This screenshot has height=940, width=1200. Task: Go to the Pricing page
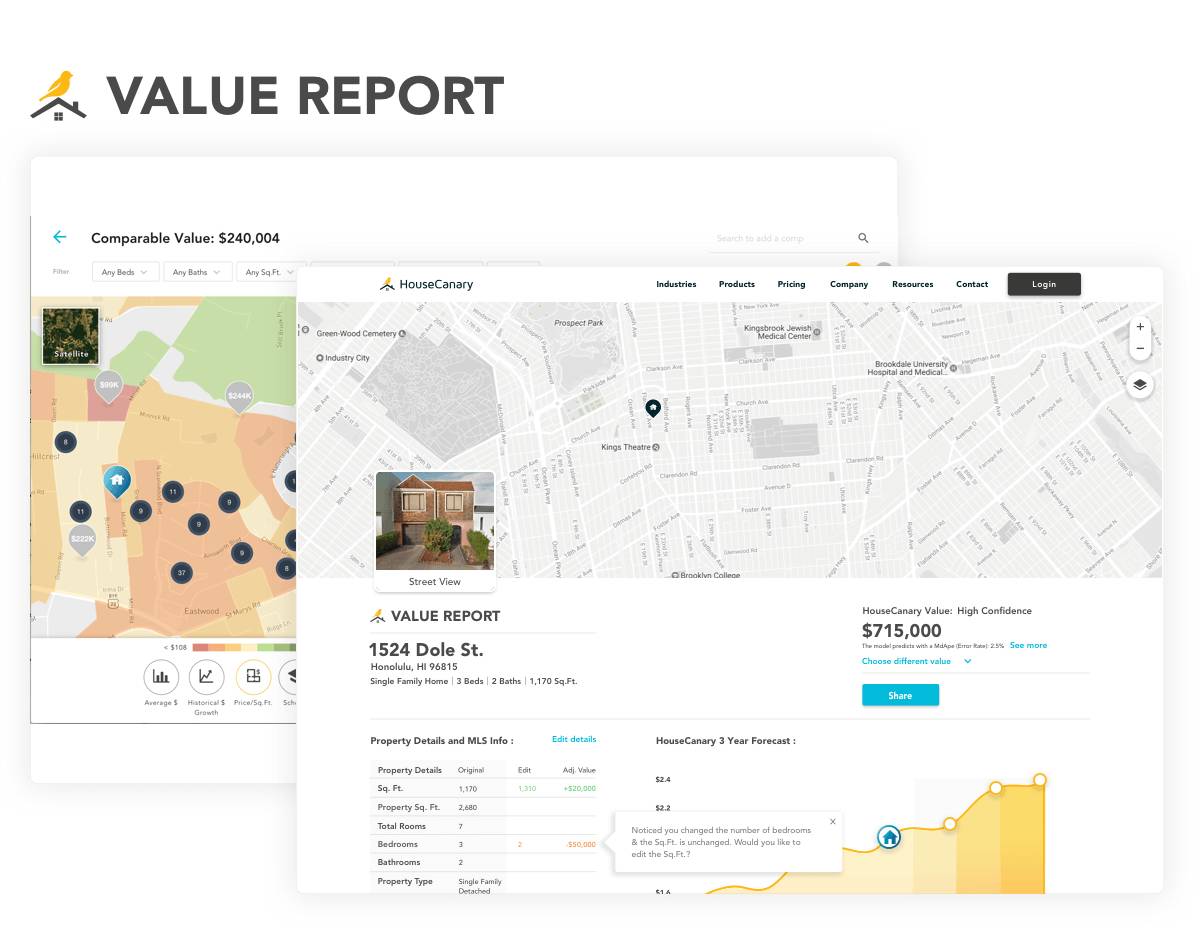[791, 284]
